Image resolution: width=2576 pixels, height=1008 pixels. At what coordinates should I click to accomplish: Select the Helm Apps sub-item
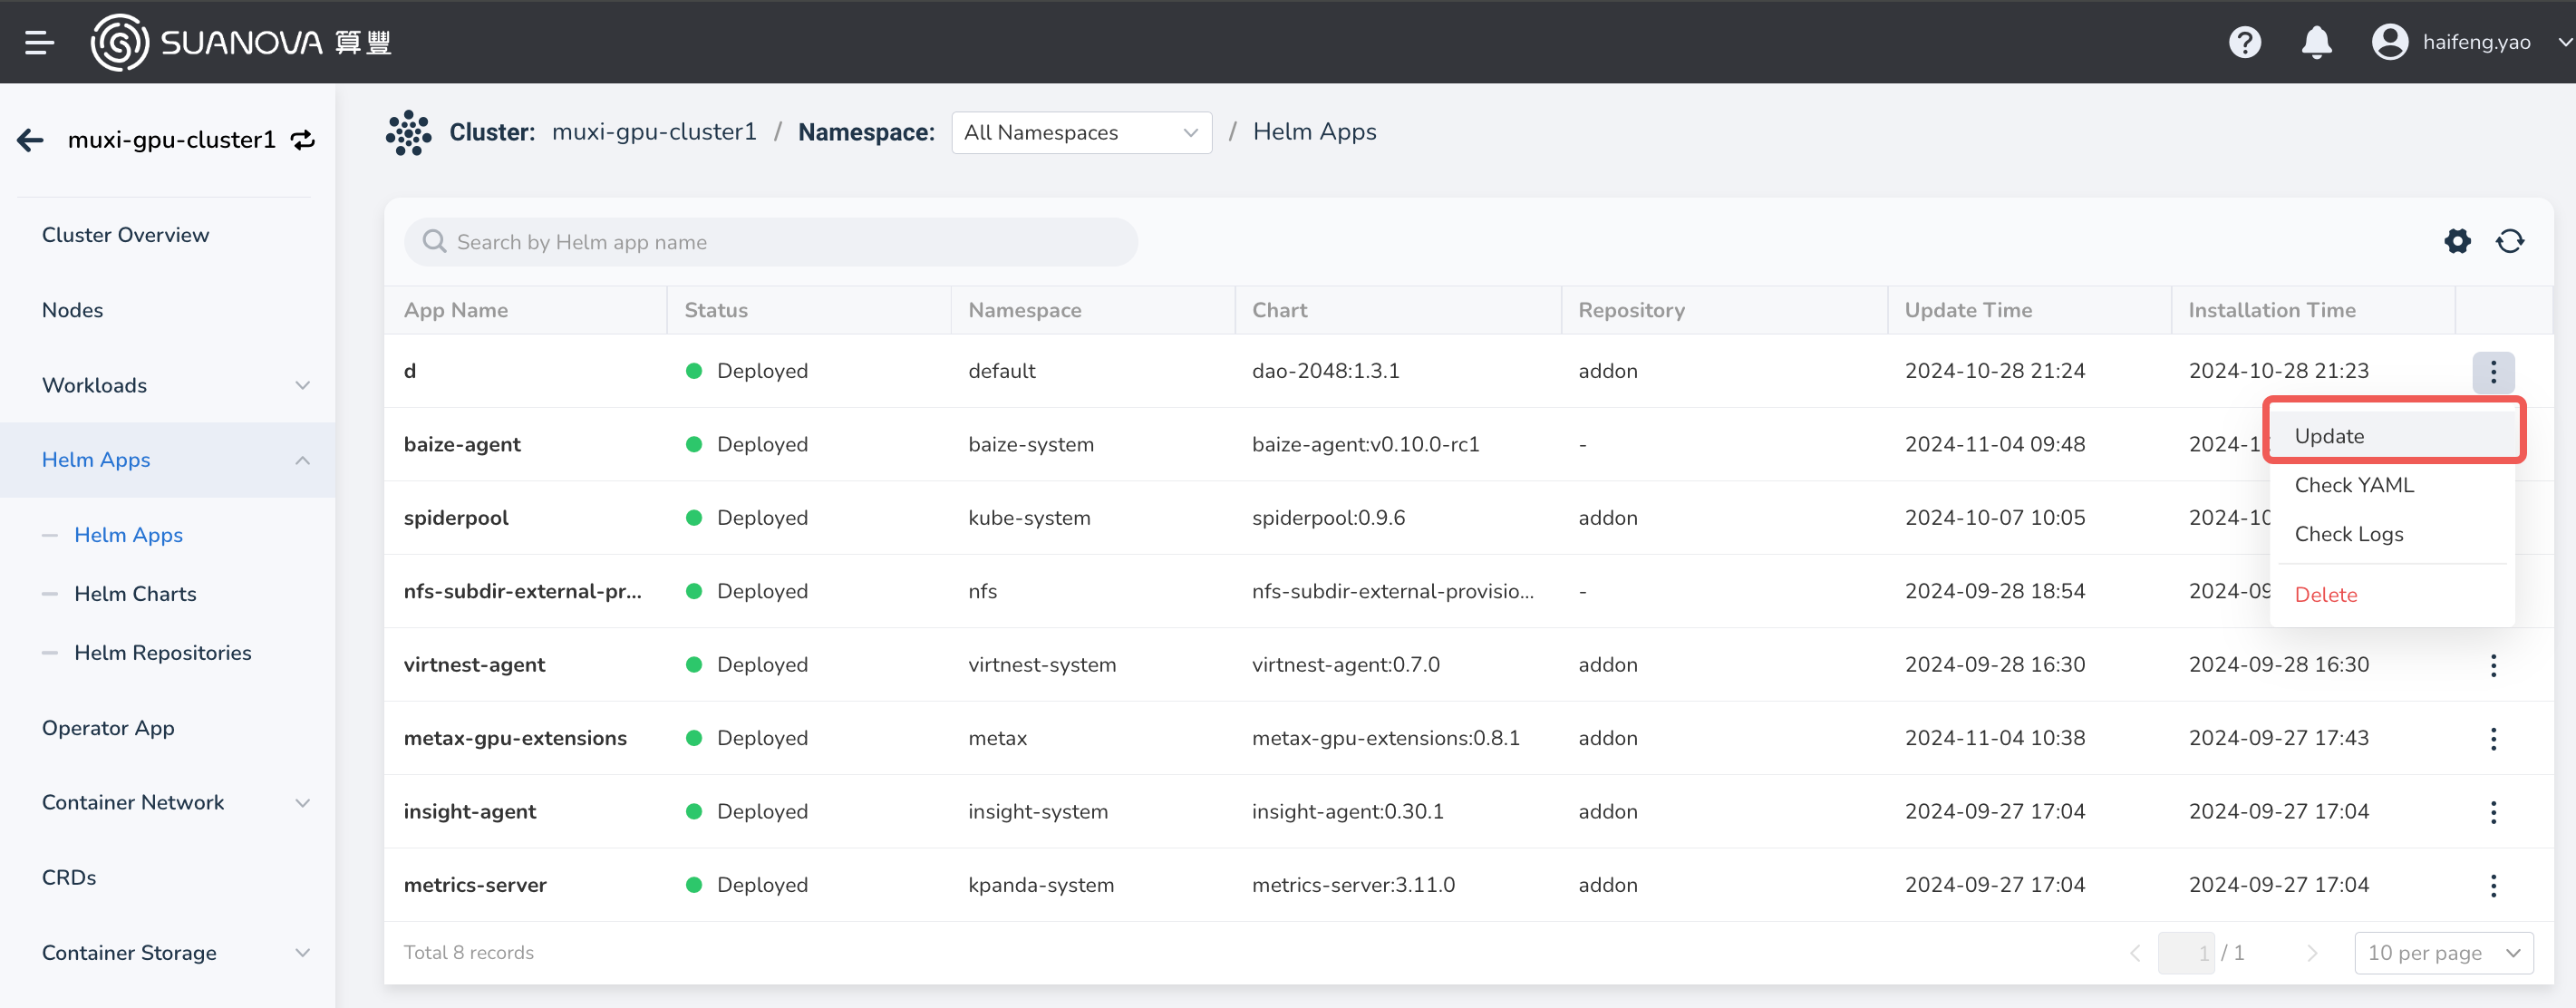point(129,535)
